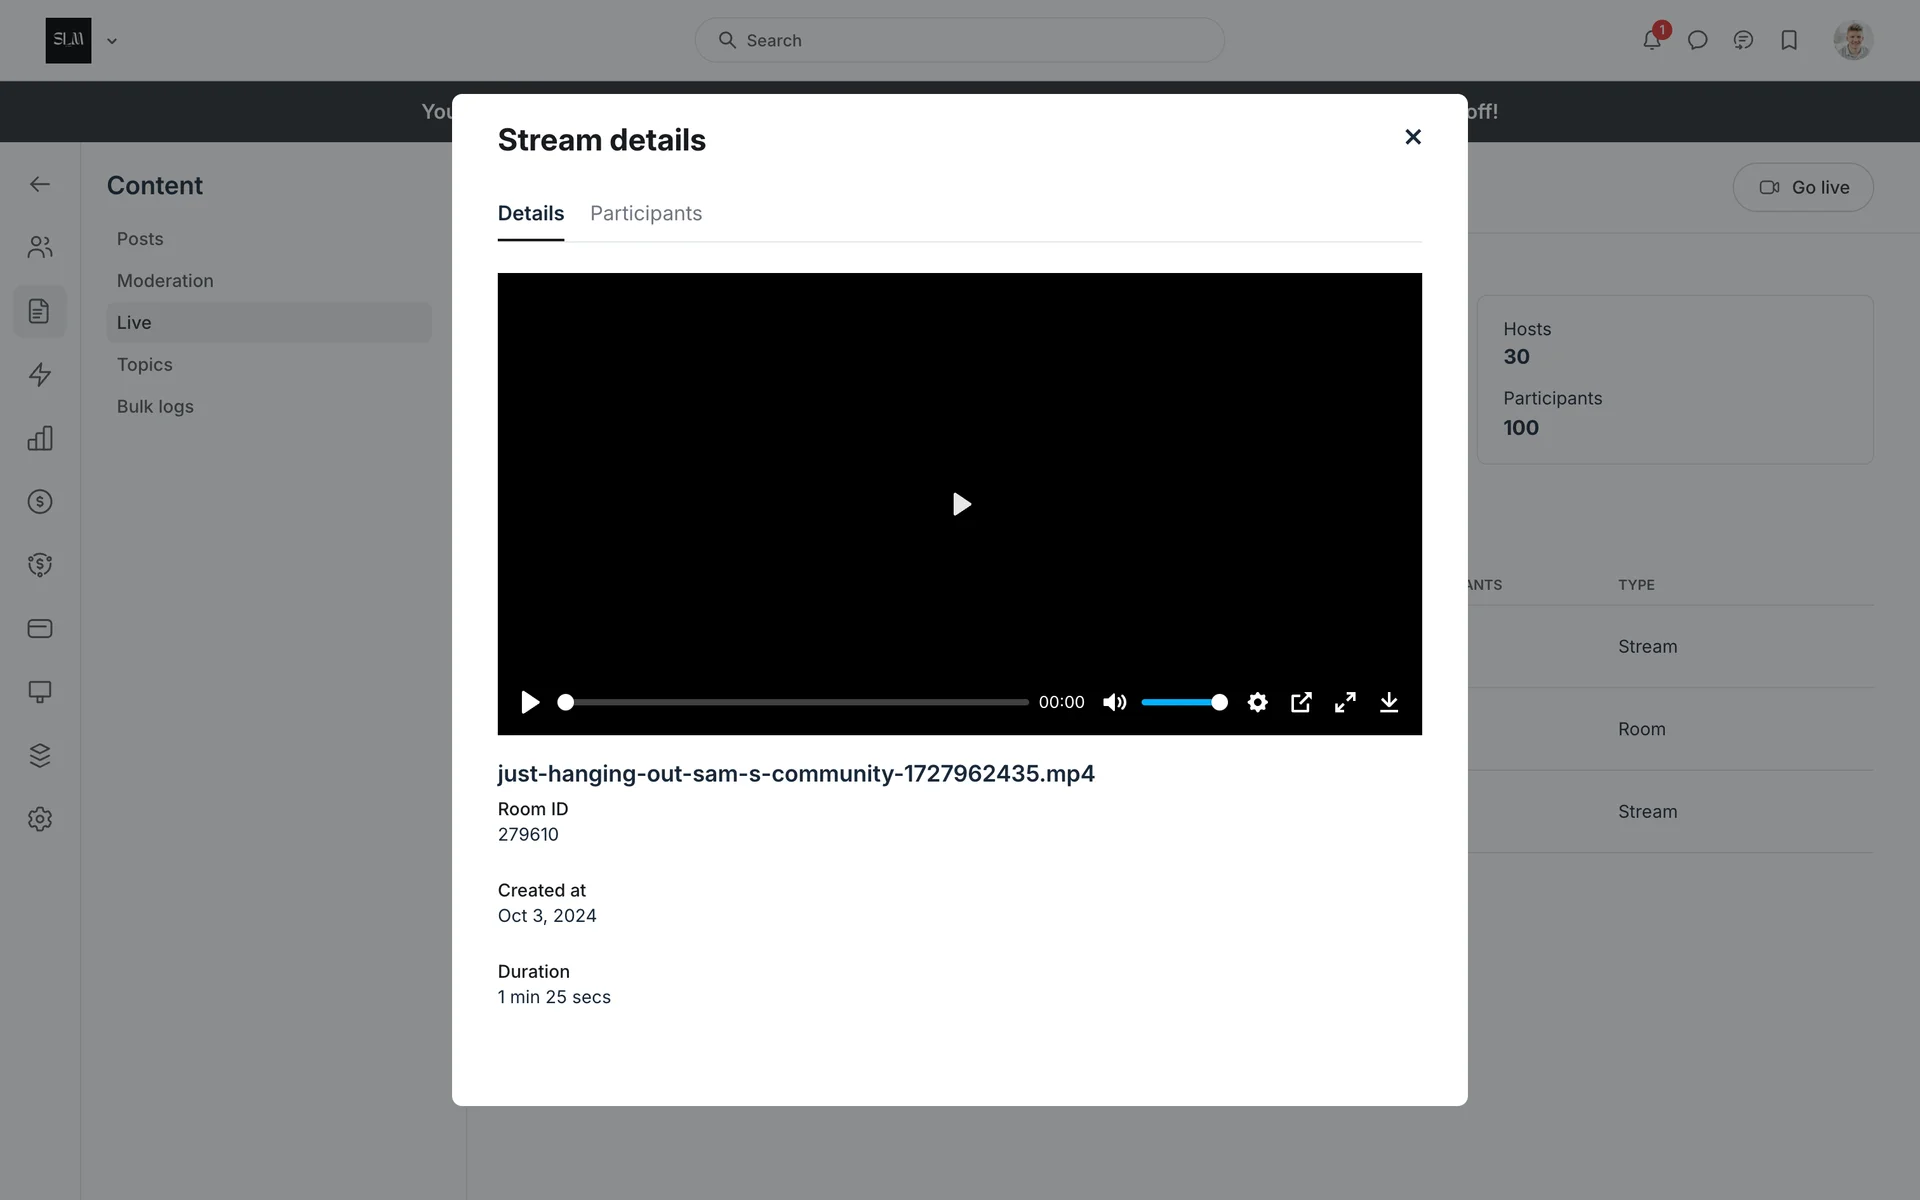Open the bookmarks icon in header
This screenshot has width=1920, height=1200.
pyautogui.click(x=1789, y=40)
